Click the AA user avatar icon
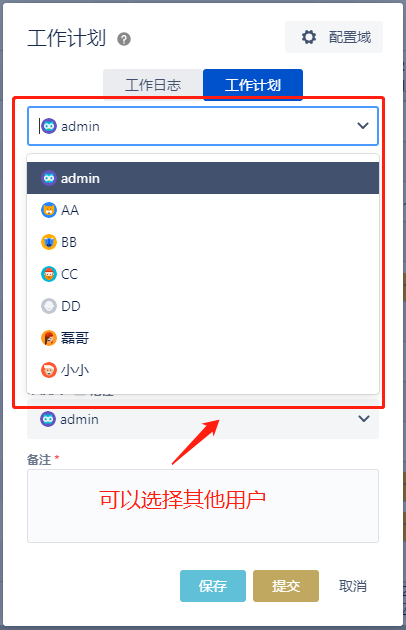Viewport: 406px width, 630px height. pyautogui.click(x=49, y=210)
